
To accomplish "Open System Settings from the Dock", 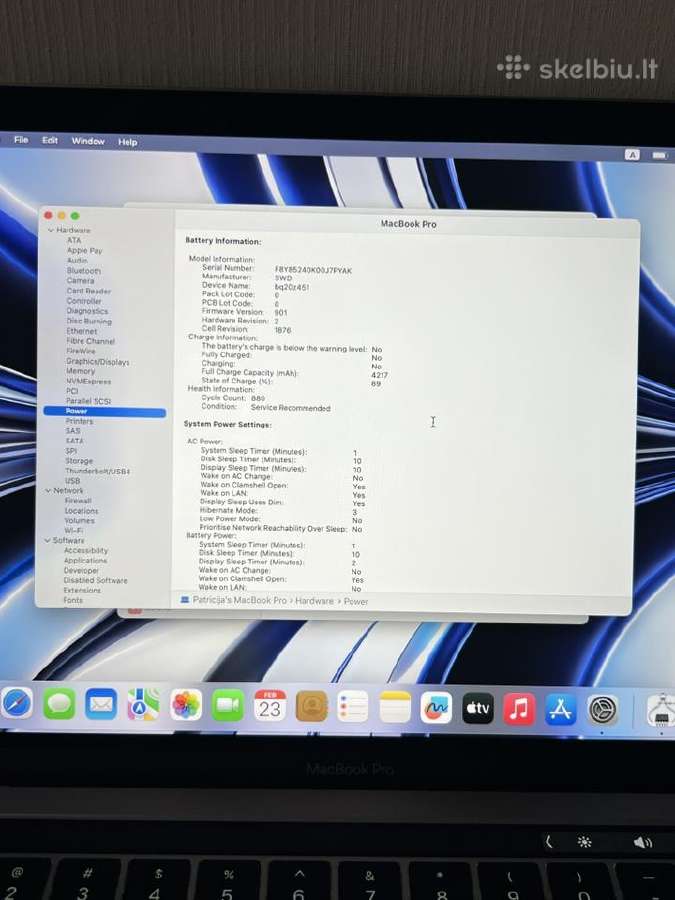I will tap(603, 710).
